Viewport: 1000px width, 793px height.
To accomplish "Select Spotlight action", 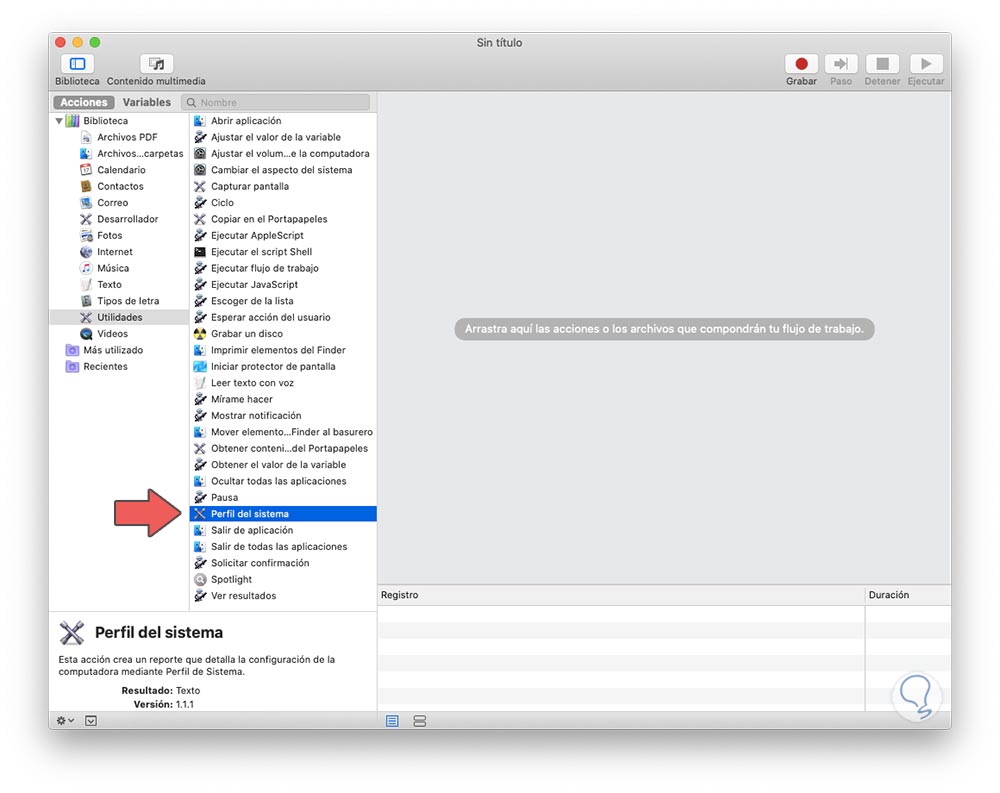I will point(283,579).
